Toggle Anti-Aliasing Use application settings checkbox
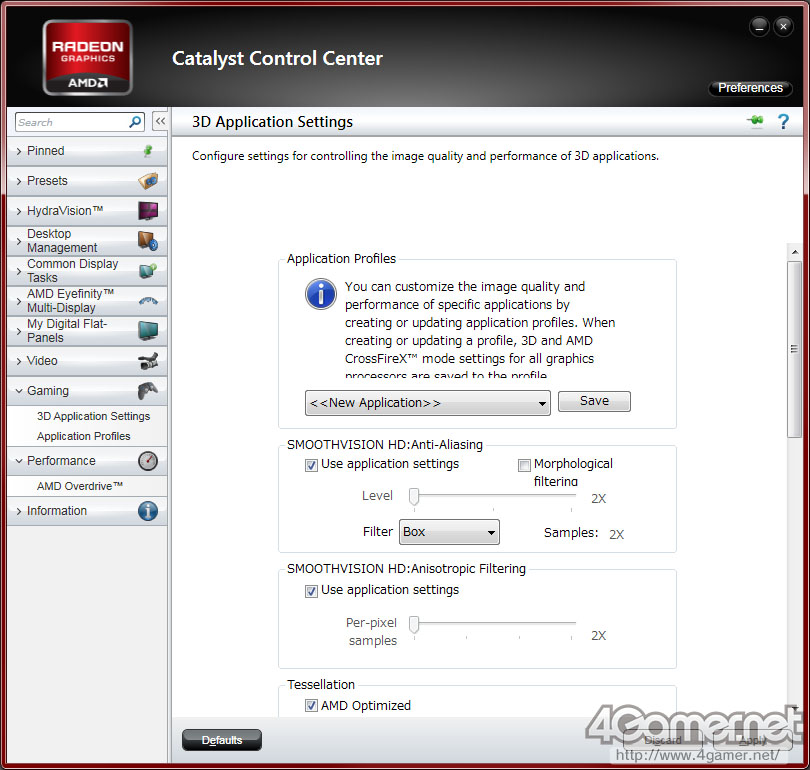 [311, 465]
